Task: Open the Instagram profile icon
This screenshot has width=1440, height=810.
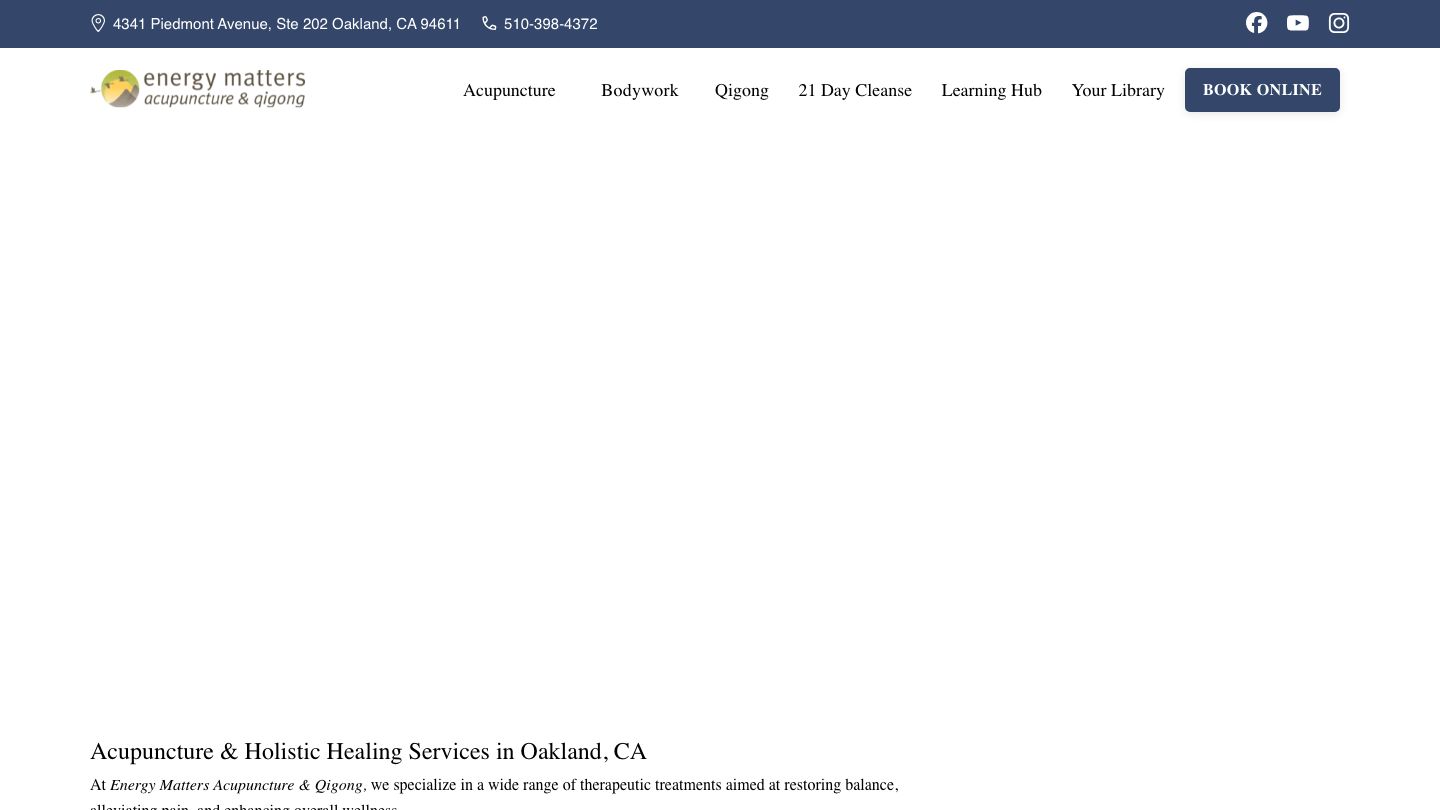Action: [x=1338, y=23]
